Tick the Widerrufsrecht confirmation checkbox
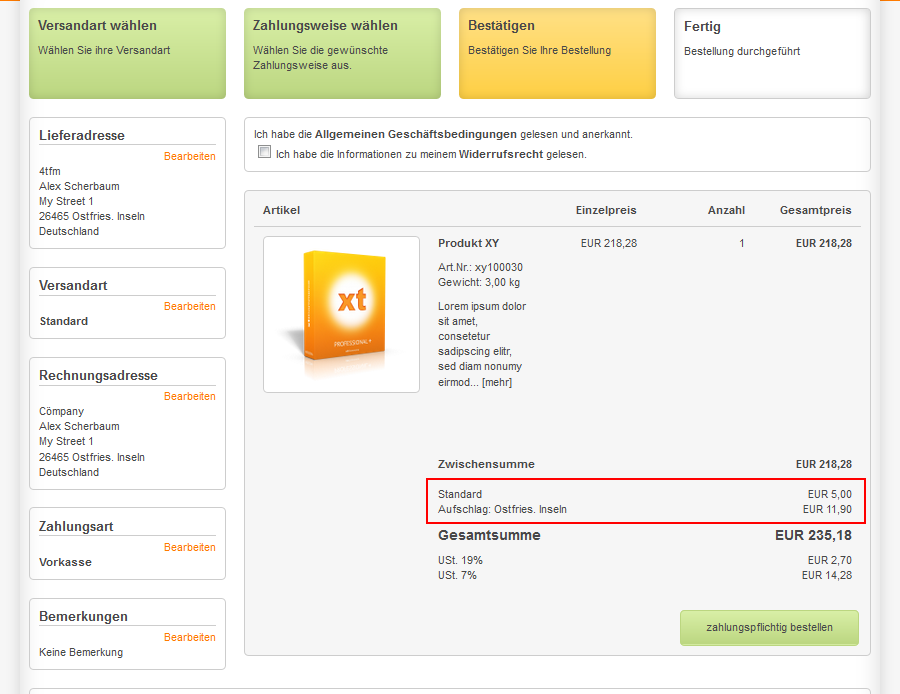 pyautogui.click(x=264, y=153)
